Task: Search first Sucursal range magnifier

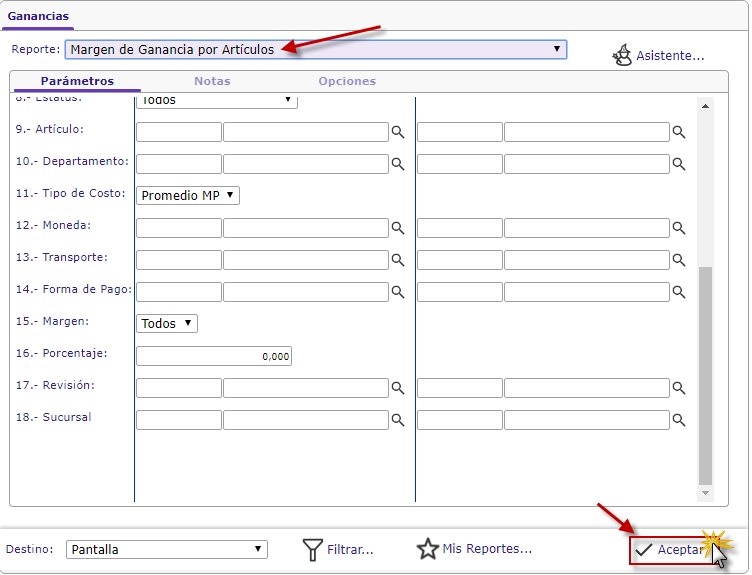Action: tap(398, 420)
